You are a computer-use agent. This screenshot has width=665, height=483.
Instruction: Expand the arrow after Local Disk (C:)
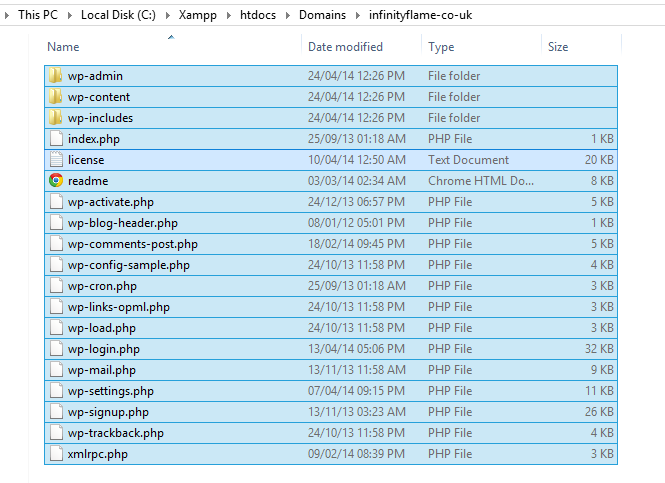(168, 15)
